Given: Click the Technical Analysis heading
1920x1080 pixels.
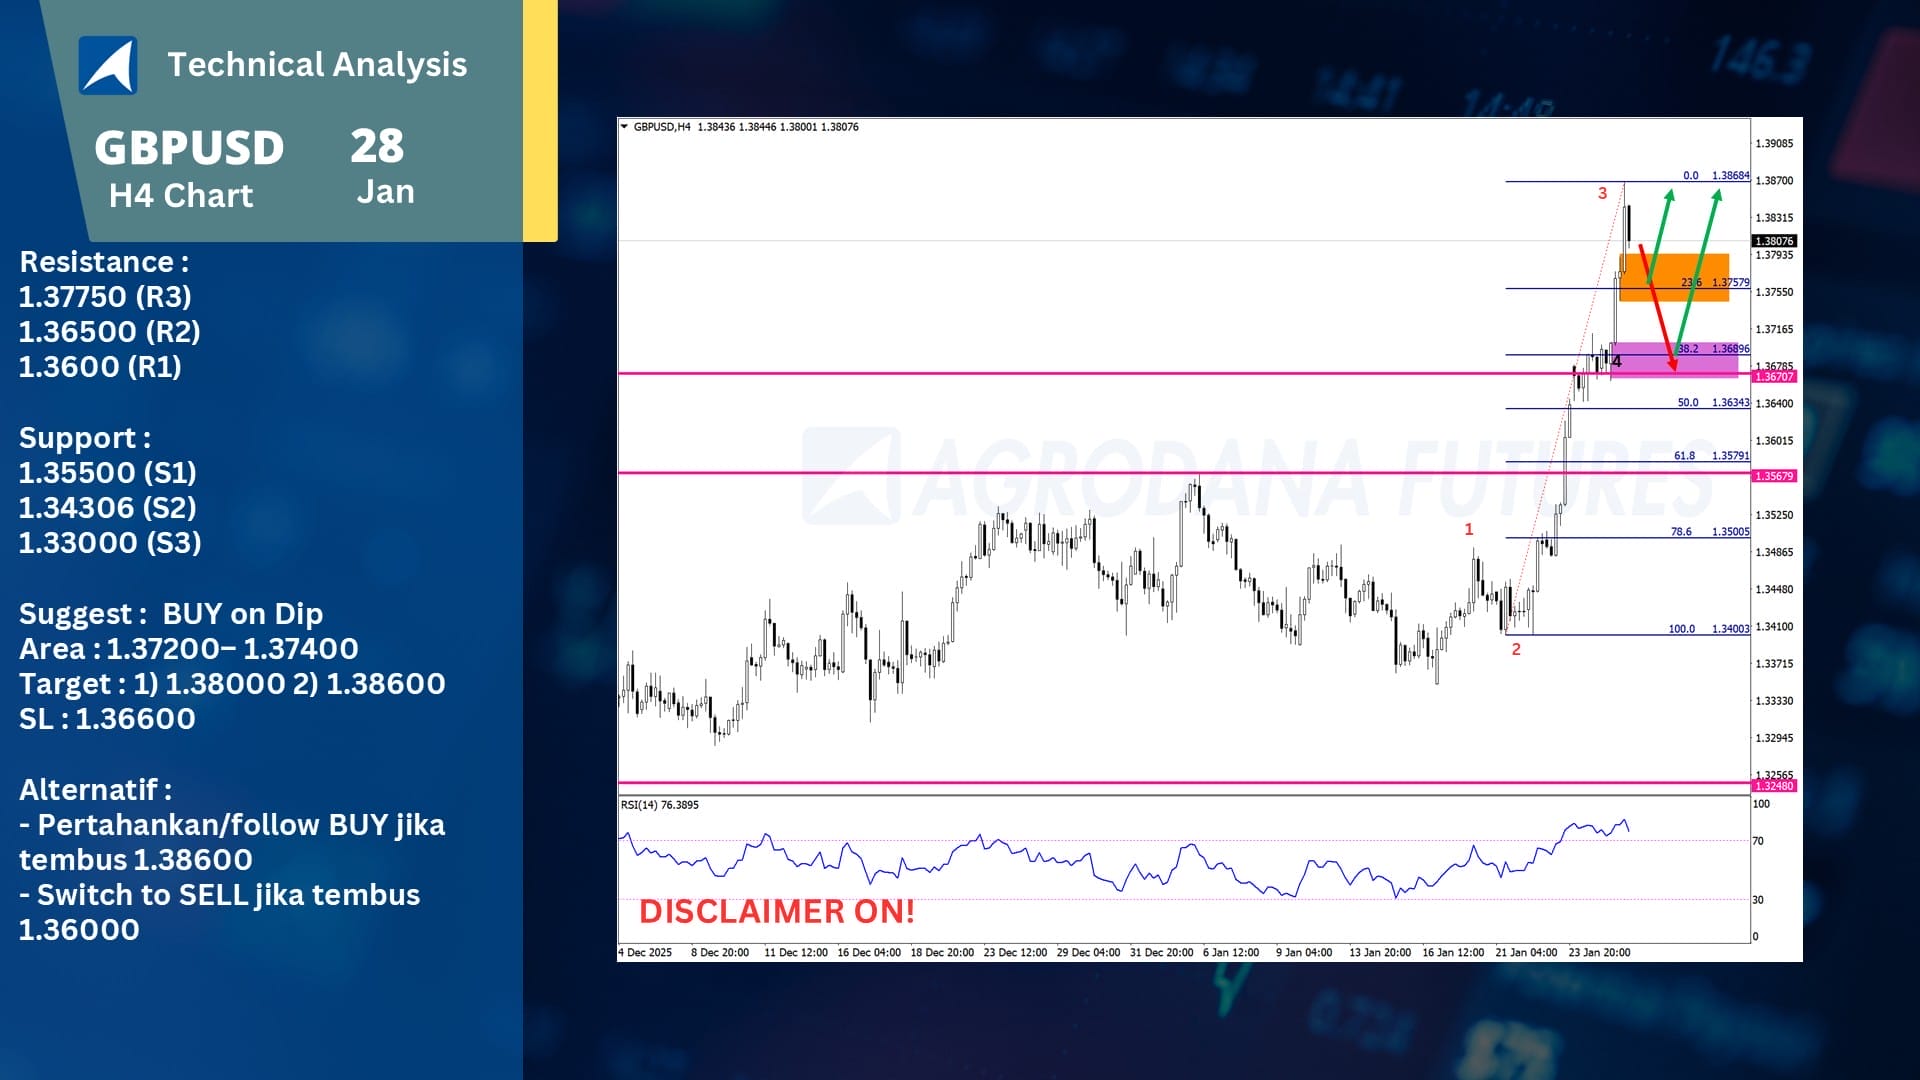Looking at the screenshot, I should pyautogui.click(x=317, y=65).
